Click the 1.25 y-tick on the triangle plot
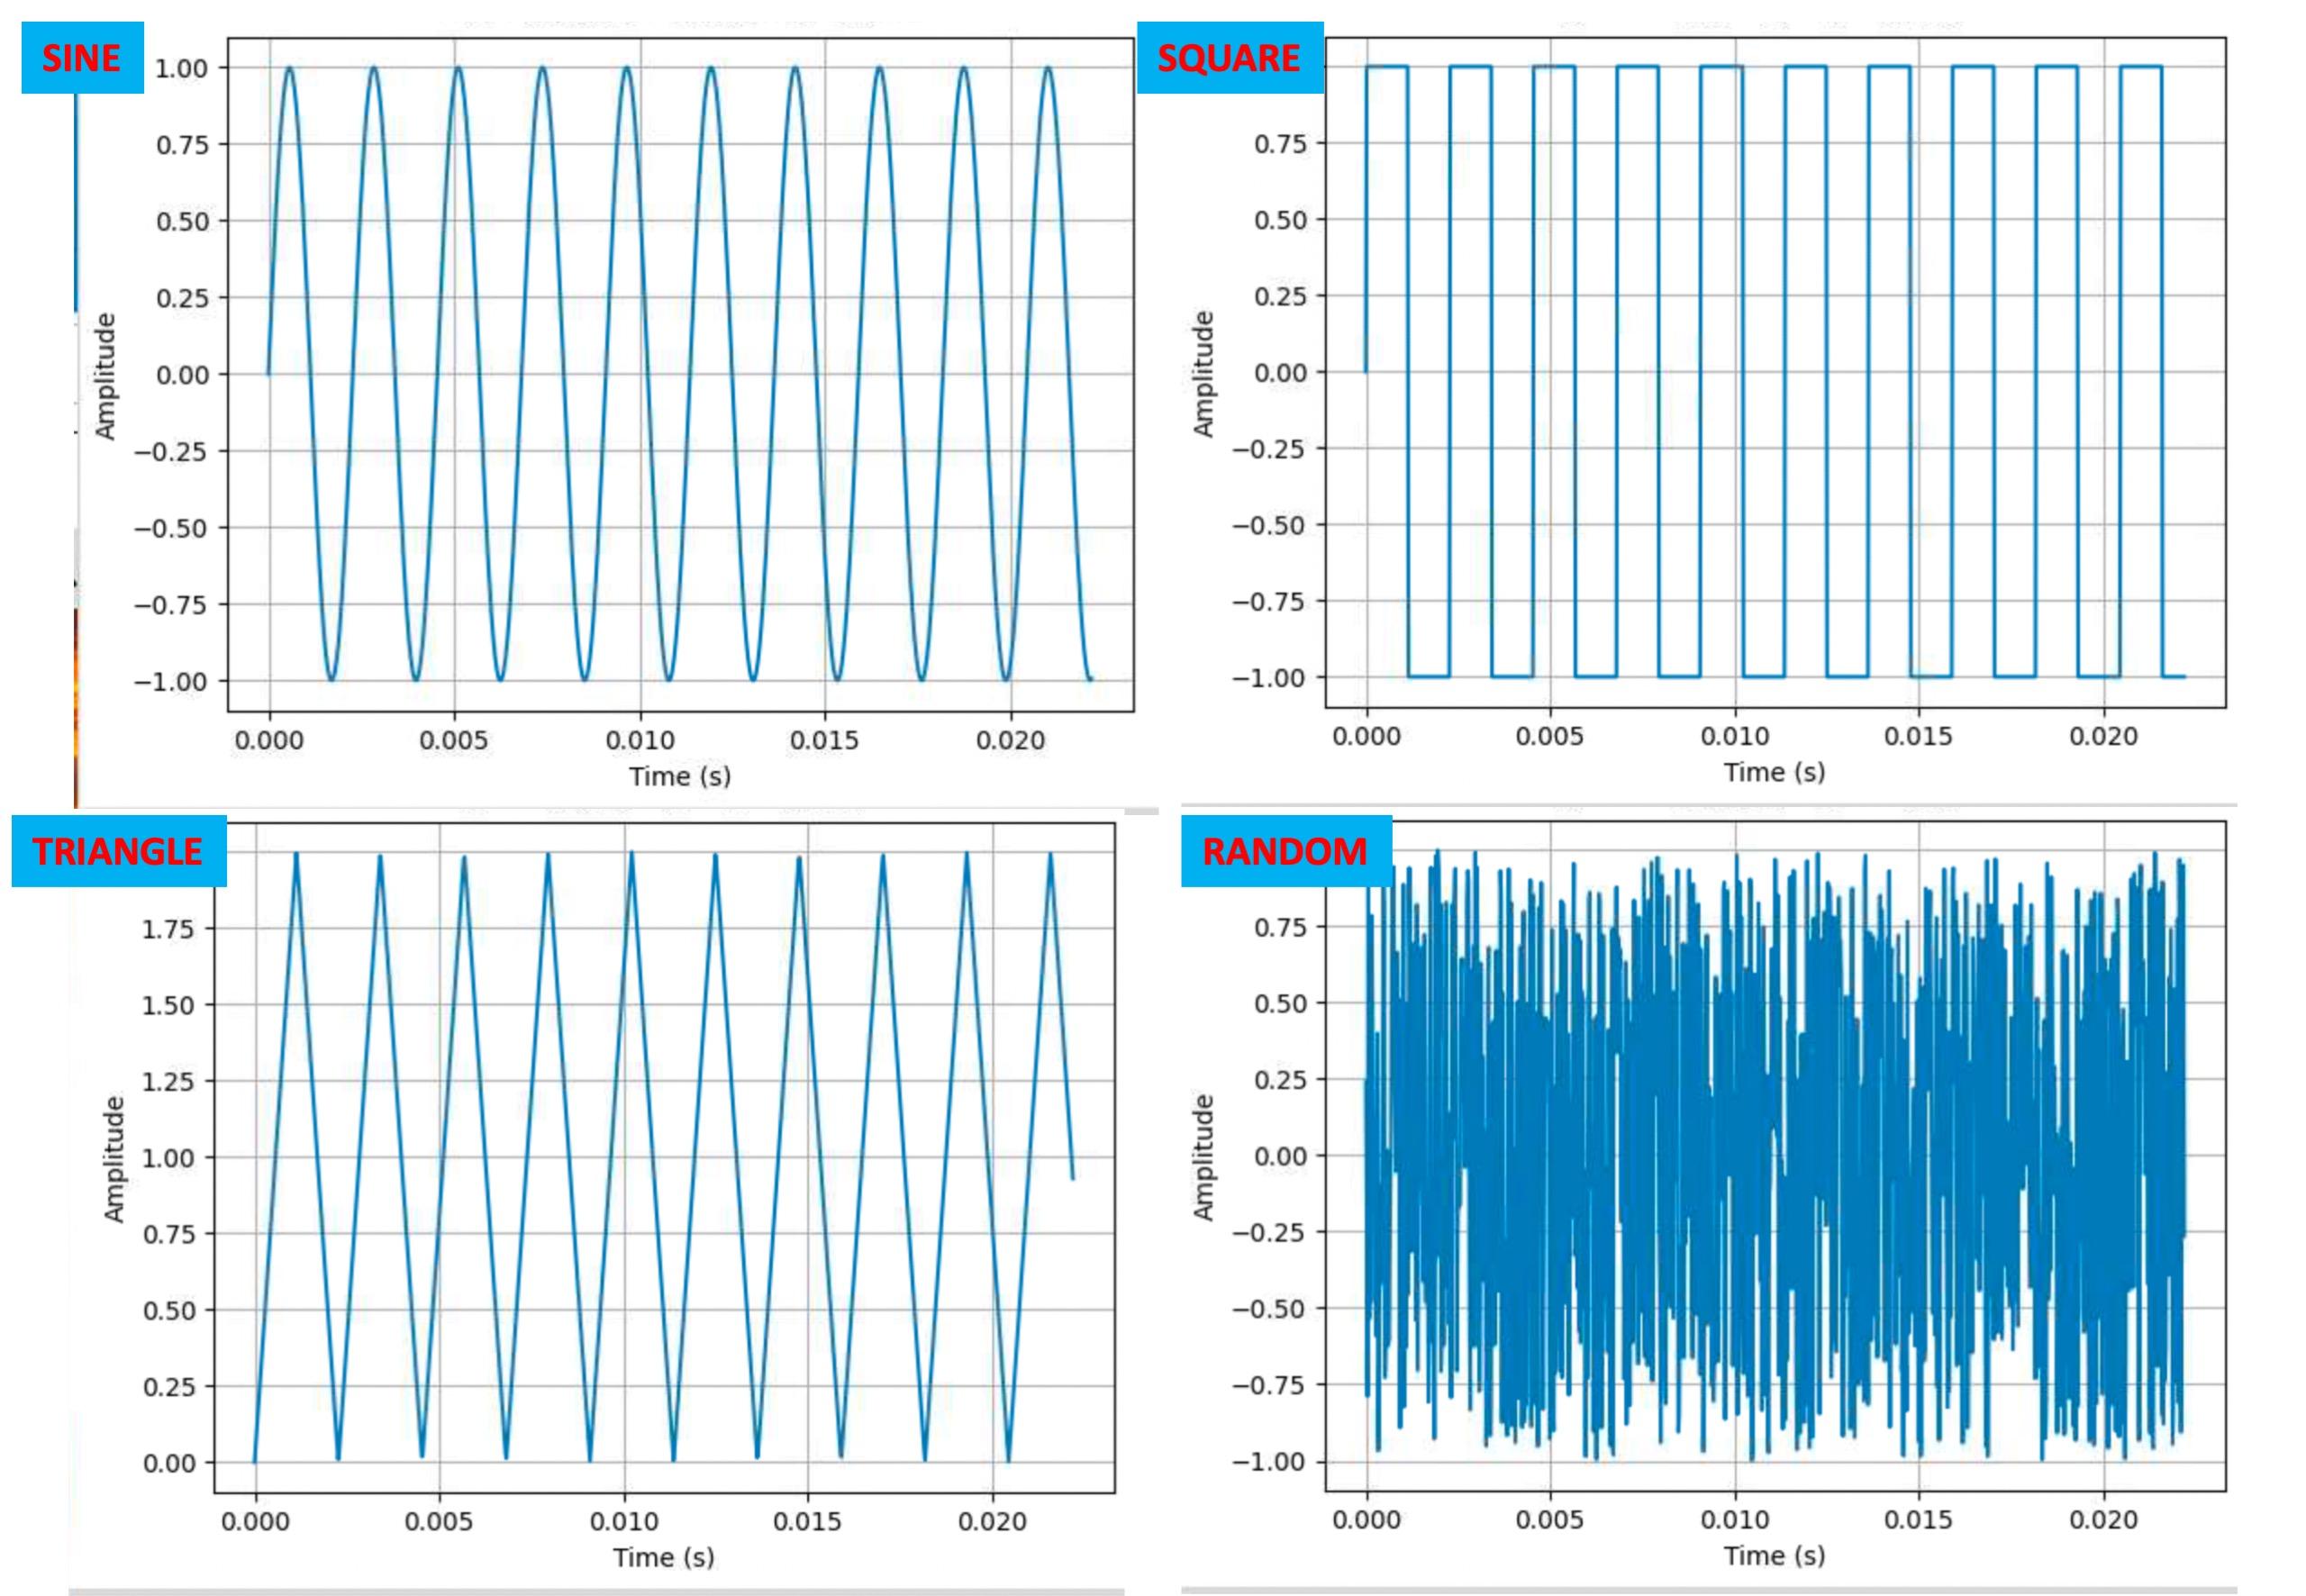The image size is (2306, 1596). [x=169, y=1082]
